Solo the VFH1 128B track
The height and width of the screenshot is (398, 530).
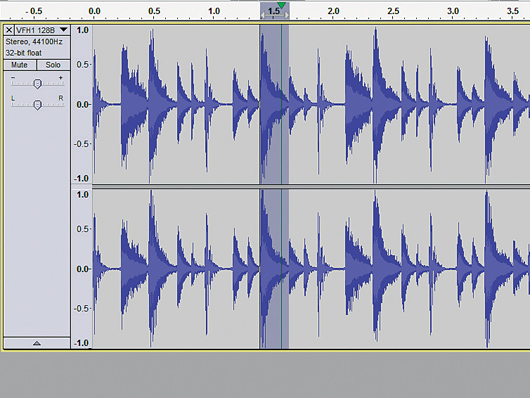53,65
